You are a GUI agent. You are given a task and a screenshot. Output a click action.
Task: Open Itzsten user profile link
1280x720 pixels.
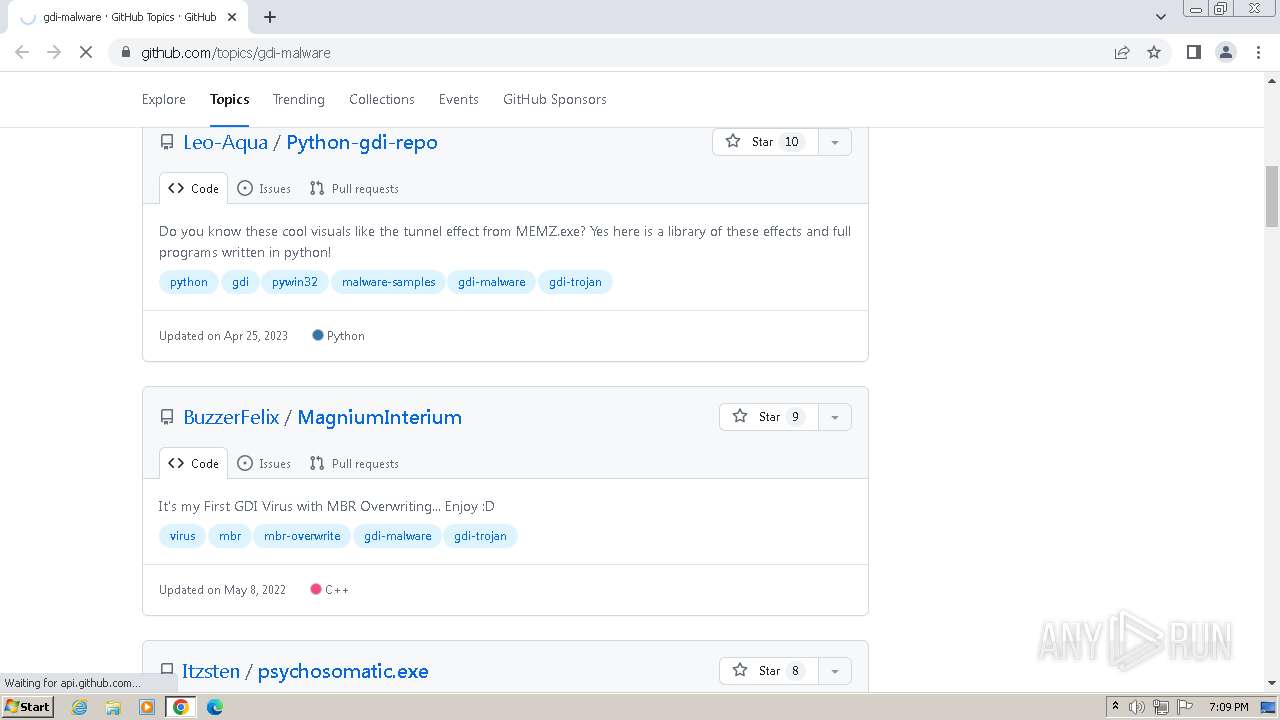(x=211, y=671)
